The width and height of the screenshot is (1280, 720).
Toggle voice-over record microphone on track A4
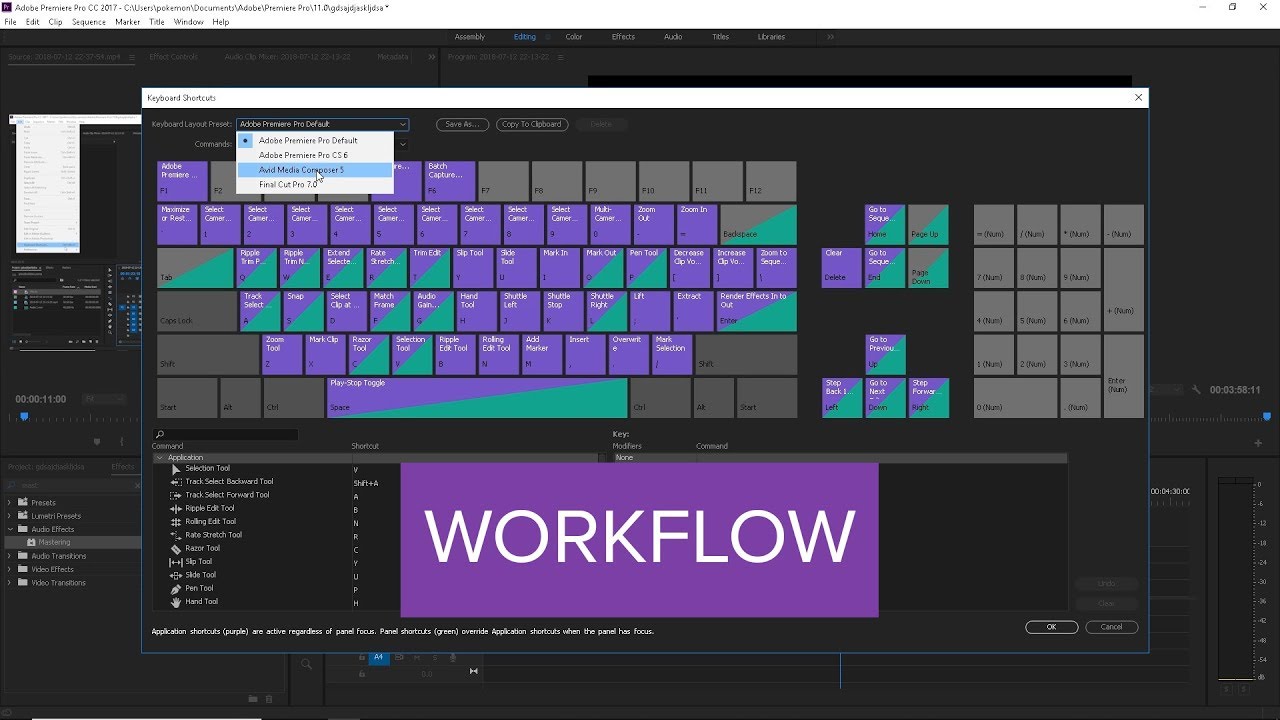(x=453, y=657)
